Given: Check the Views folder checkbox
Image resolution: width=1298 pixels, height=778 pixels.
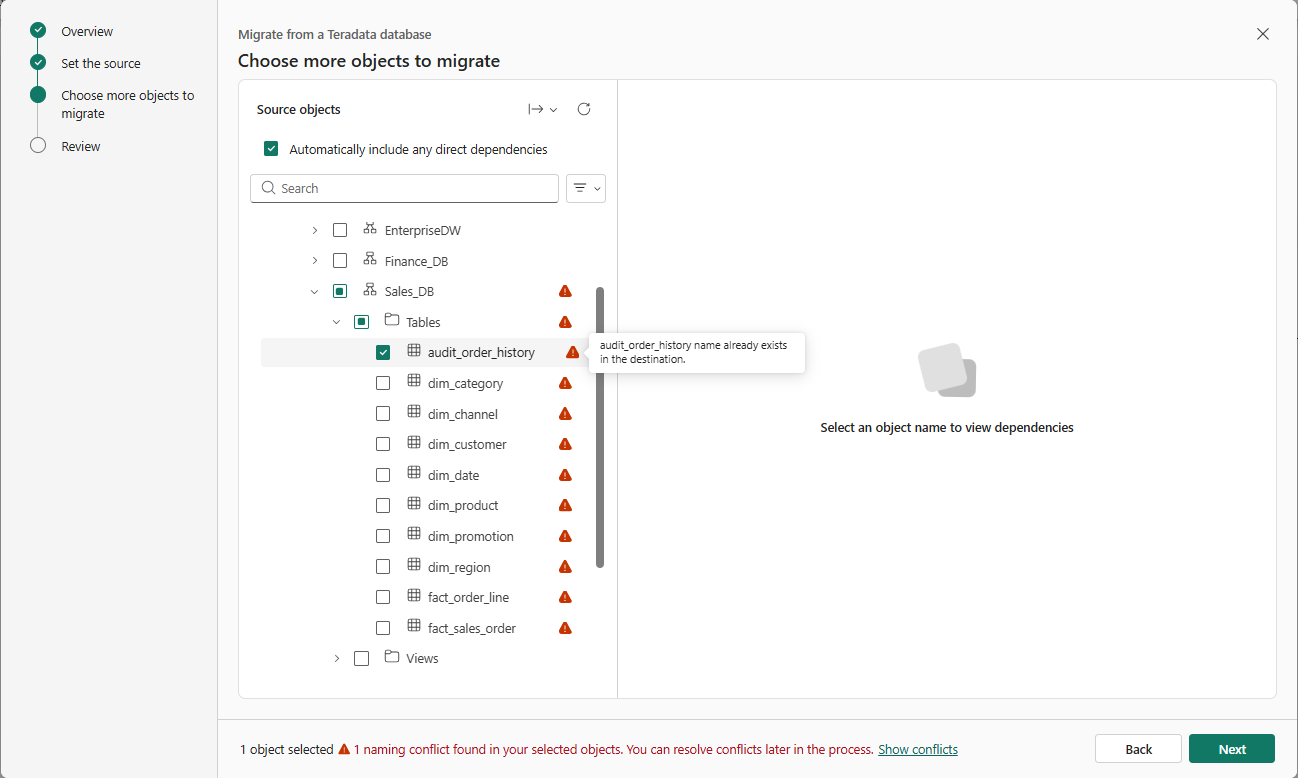Looking at the screenshot, I should [362, 658].
